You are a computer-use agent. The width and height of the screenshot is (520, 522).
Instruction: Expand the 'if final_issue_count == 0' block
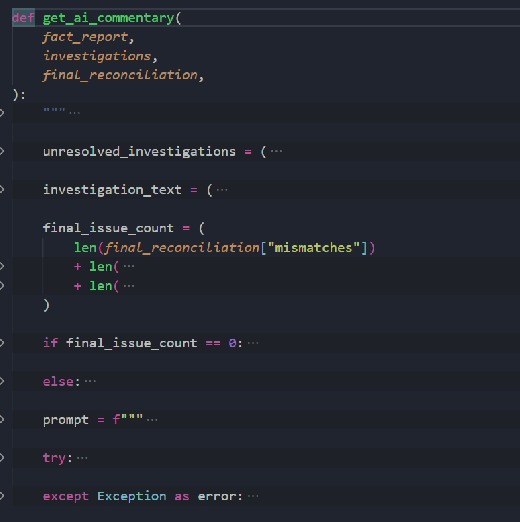(2, 343)
